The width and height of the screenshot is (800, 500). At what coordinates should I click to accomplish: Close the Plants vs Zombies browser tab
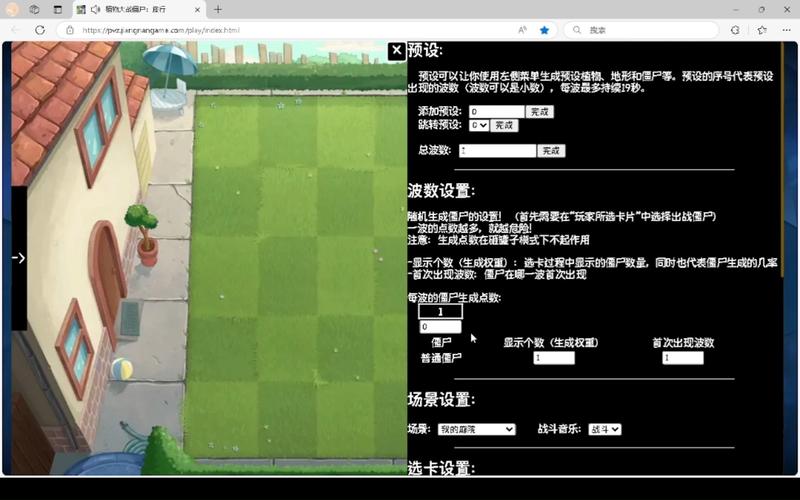(197, 10)
